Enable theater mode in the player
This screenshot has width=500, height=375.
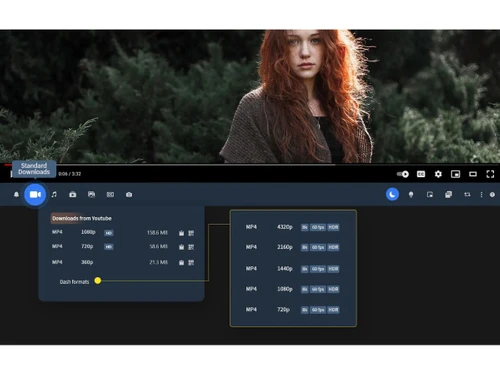[473, 174]
